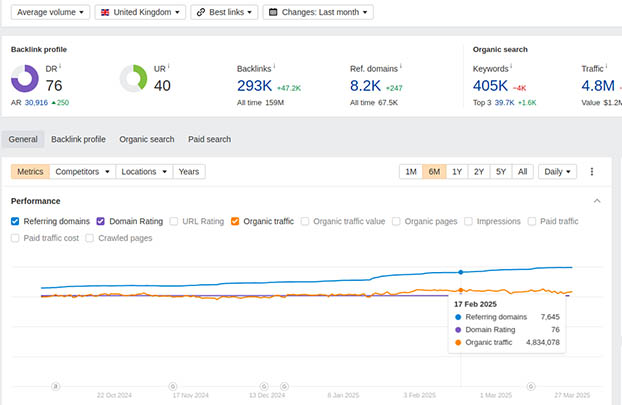Enable the URL Rating checkbox

point(175,221)
